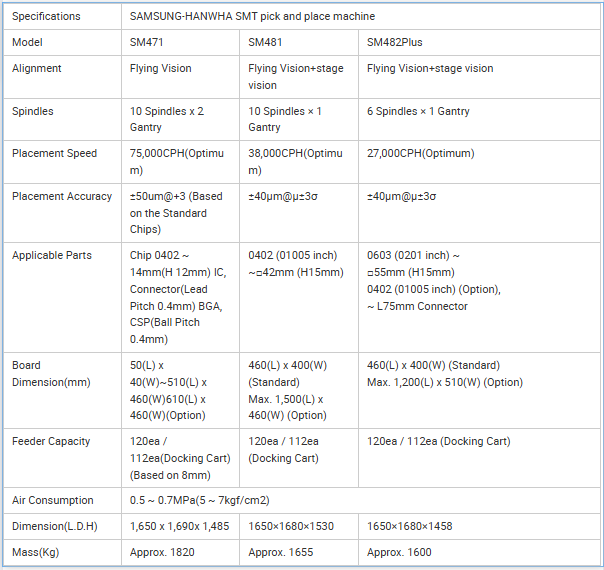Image resolution: width=604 pixels, height=570 pixels.
Task: Click the Applicable Parts row label
Action: point(52,255)
